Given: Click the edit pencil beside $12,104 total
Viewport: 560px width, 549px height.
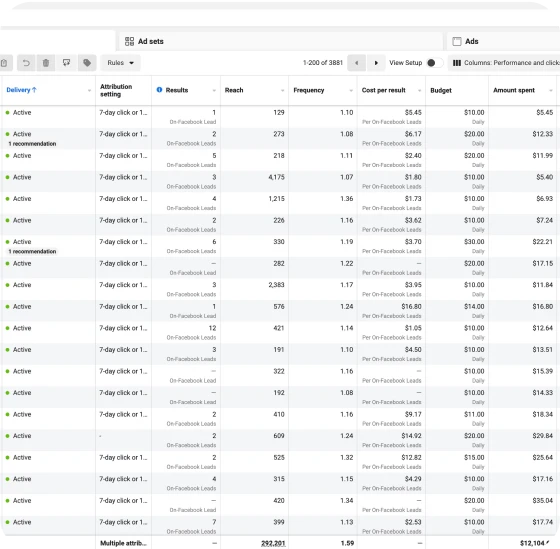Looking at the screenshot, I should pos(548,543).
